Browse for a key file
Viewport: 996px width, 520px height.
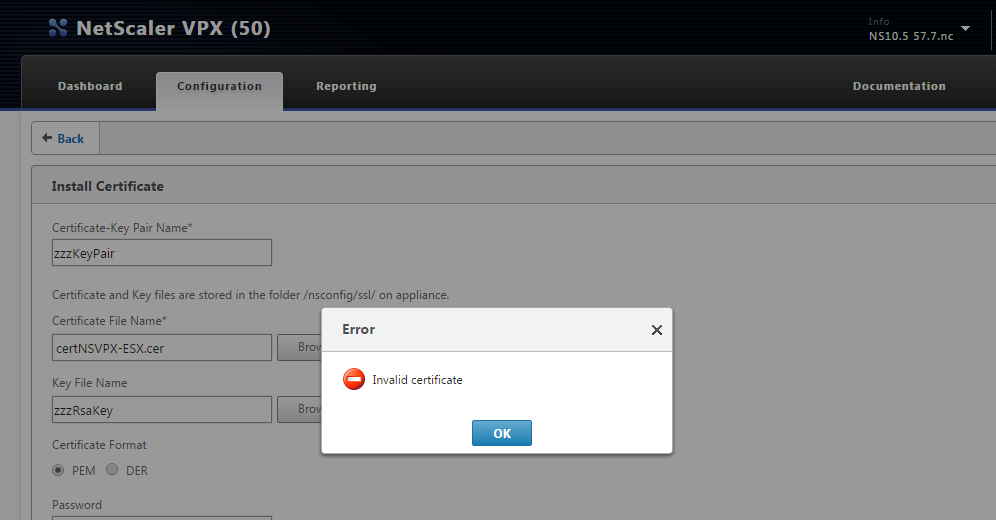[299, 410]
